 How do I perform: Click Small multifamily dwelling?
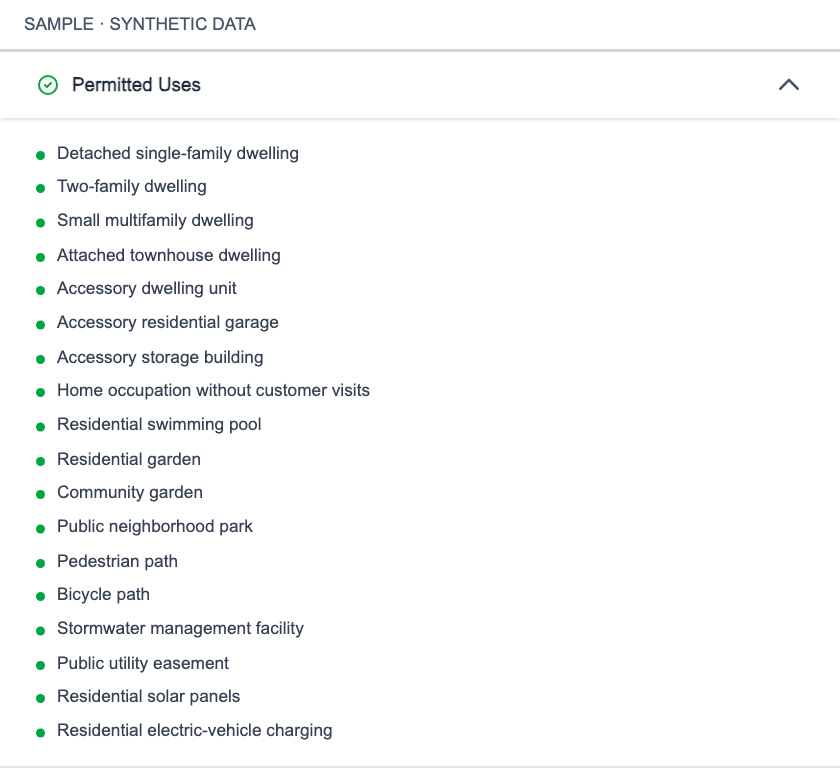pyautogui.click(x=155, y=220)
